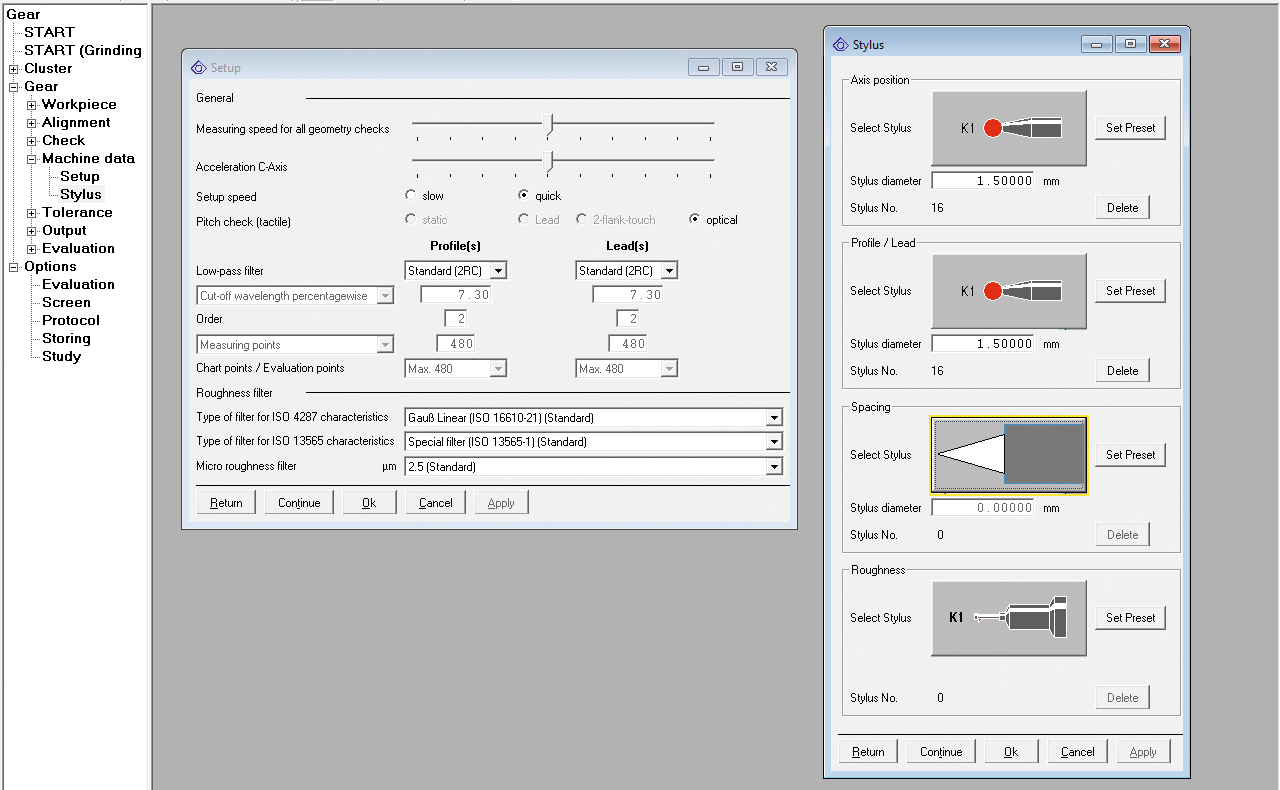Viewport: 1280px width, 790px height.
Task: Expand the Output tree node
Action: pyautogui.click(x=32, y=231)
